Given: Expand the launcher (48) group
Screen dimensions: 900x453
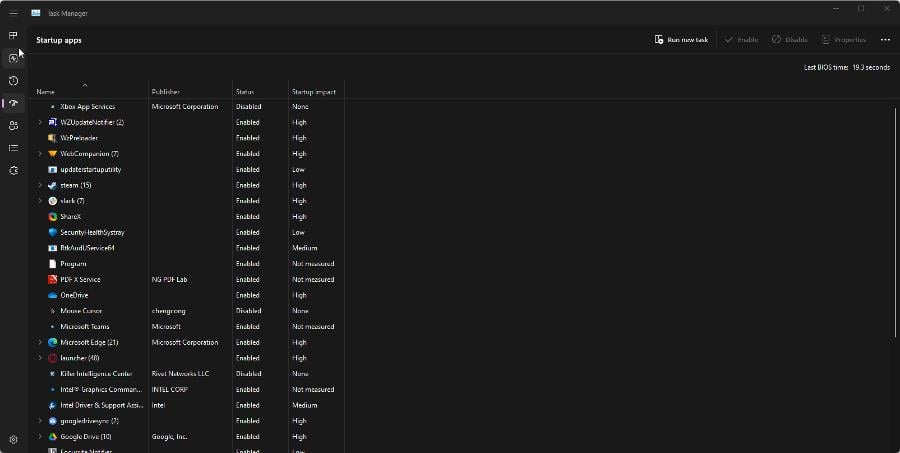Looking at the screenshot, I should 40,358.
